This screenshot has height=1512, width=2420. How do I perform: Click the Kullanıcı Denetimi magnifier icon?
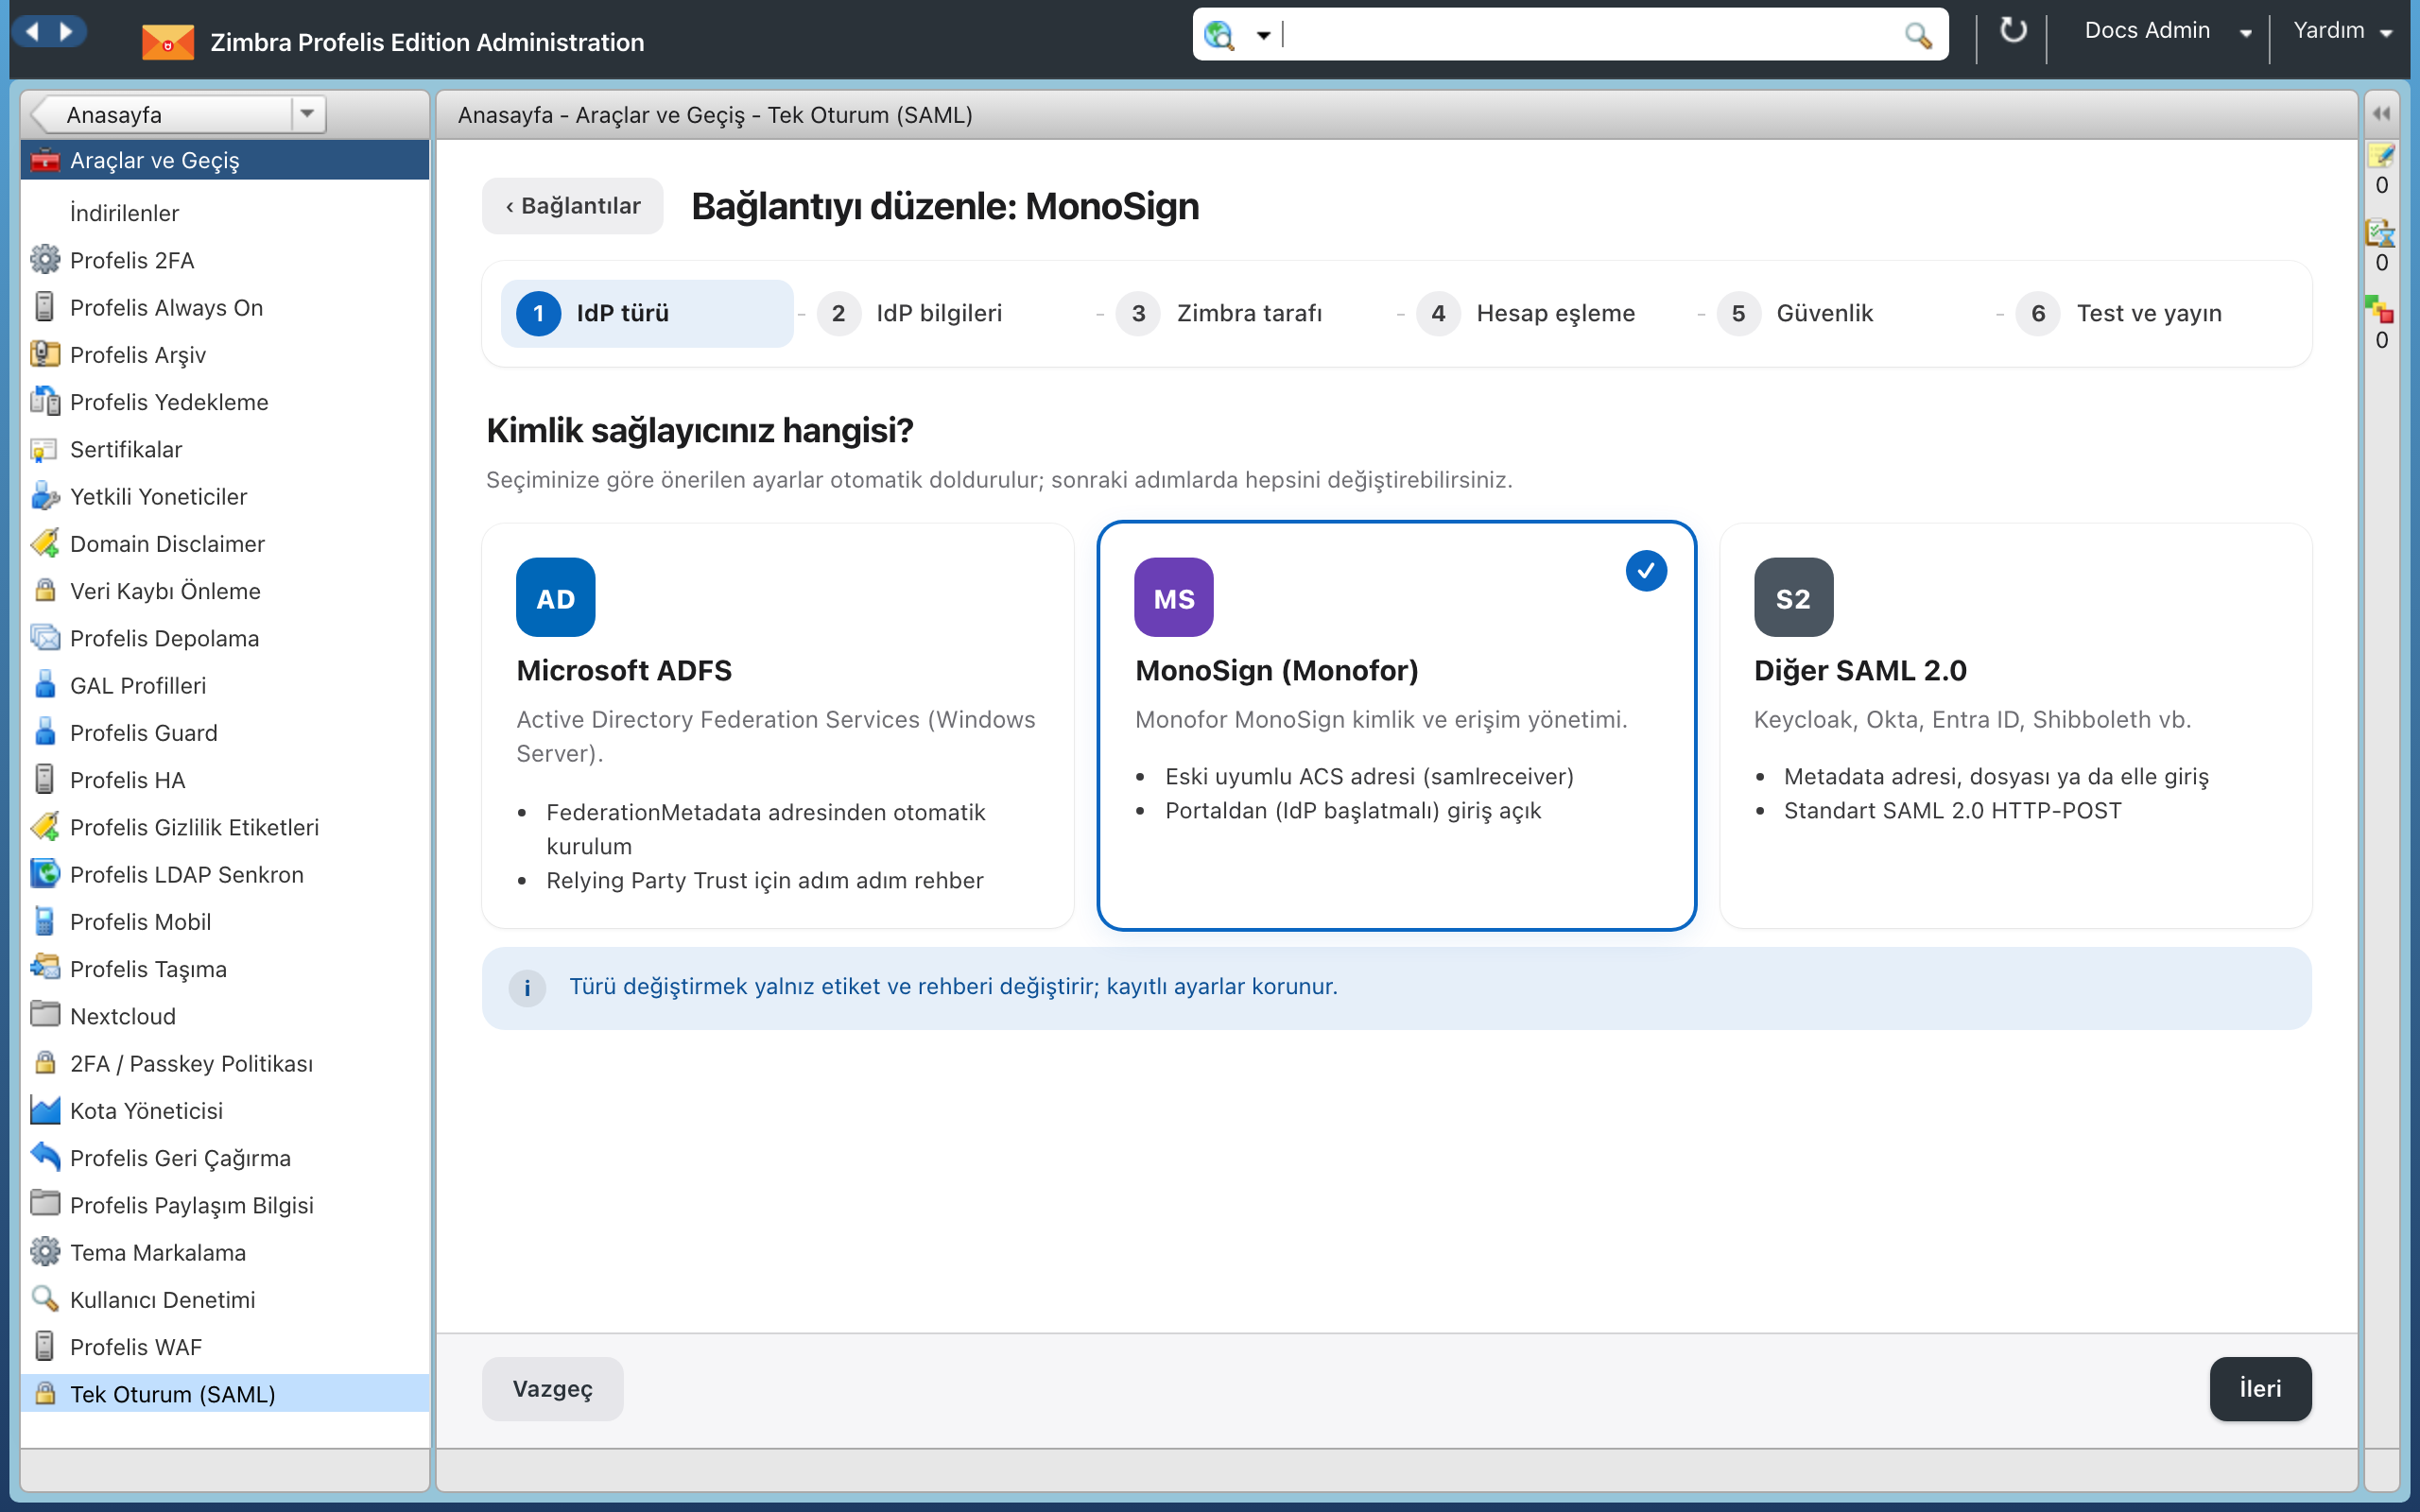point(45,1299)
